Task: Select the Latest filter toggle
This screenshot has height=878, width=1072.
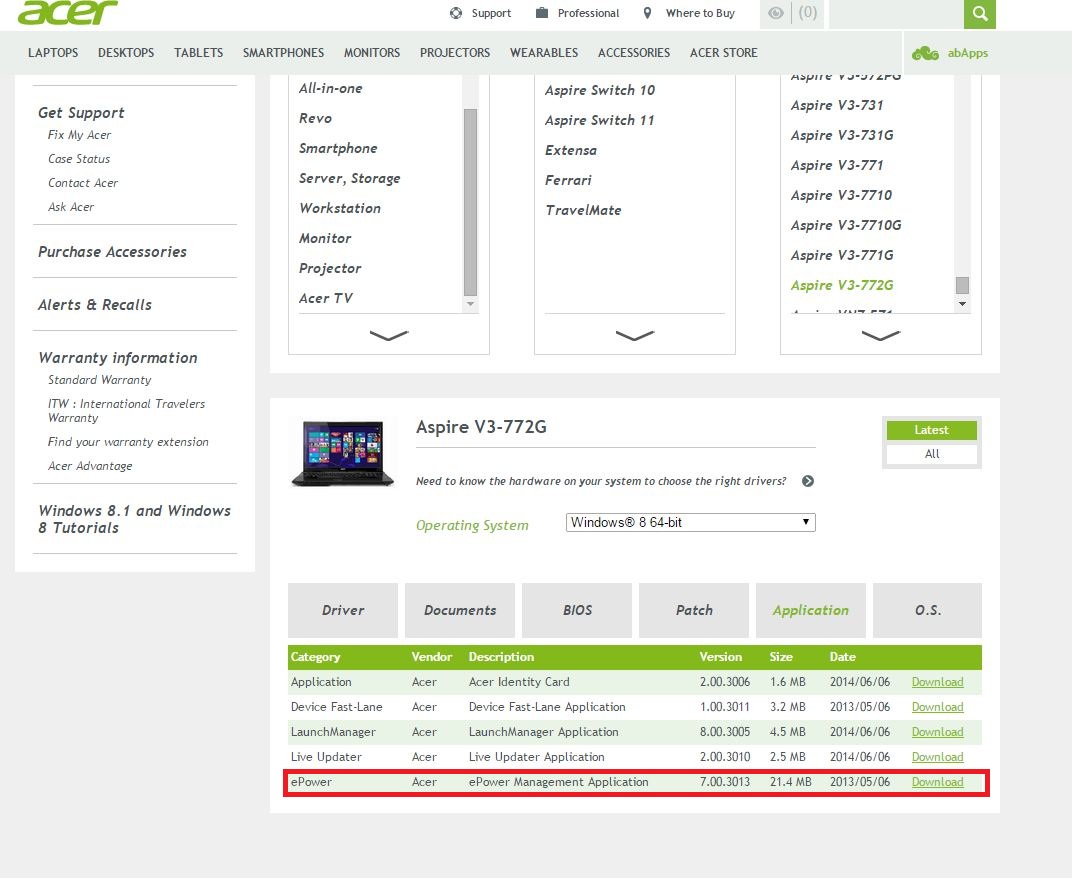Action: coord(931,430)
